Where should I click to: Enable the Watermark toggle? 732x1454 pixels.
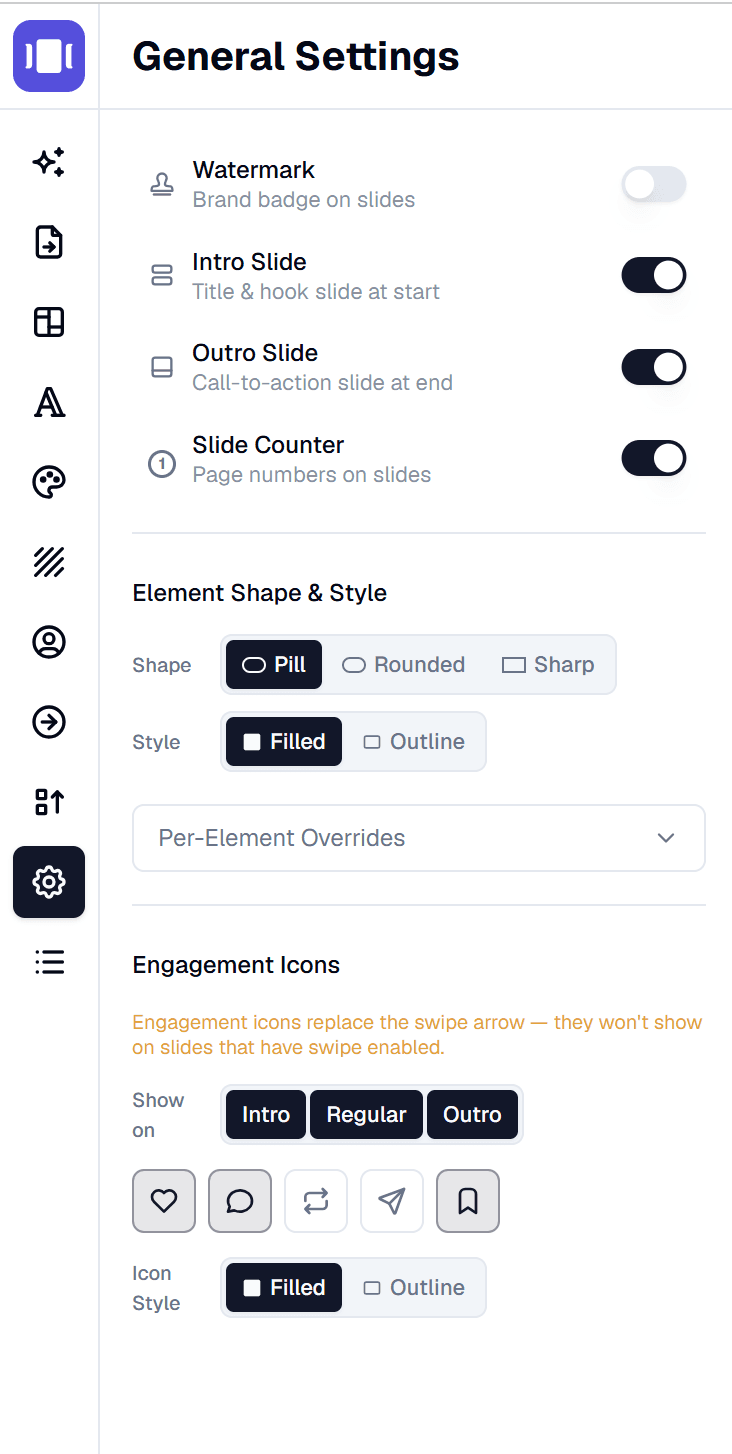pyautogui.click(x=654, y=184)
